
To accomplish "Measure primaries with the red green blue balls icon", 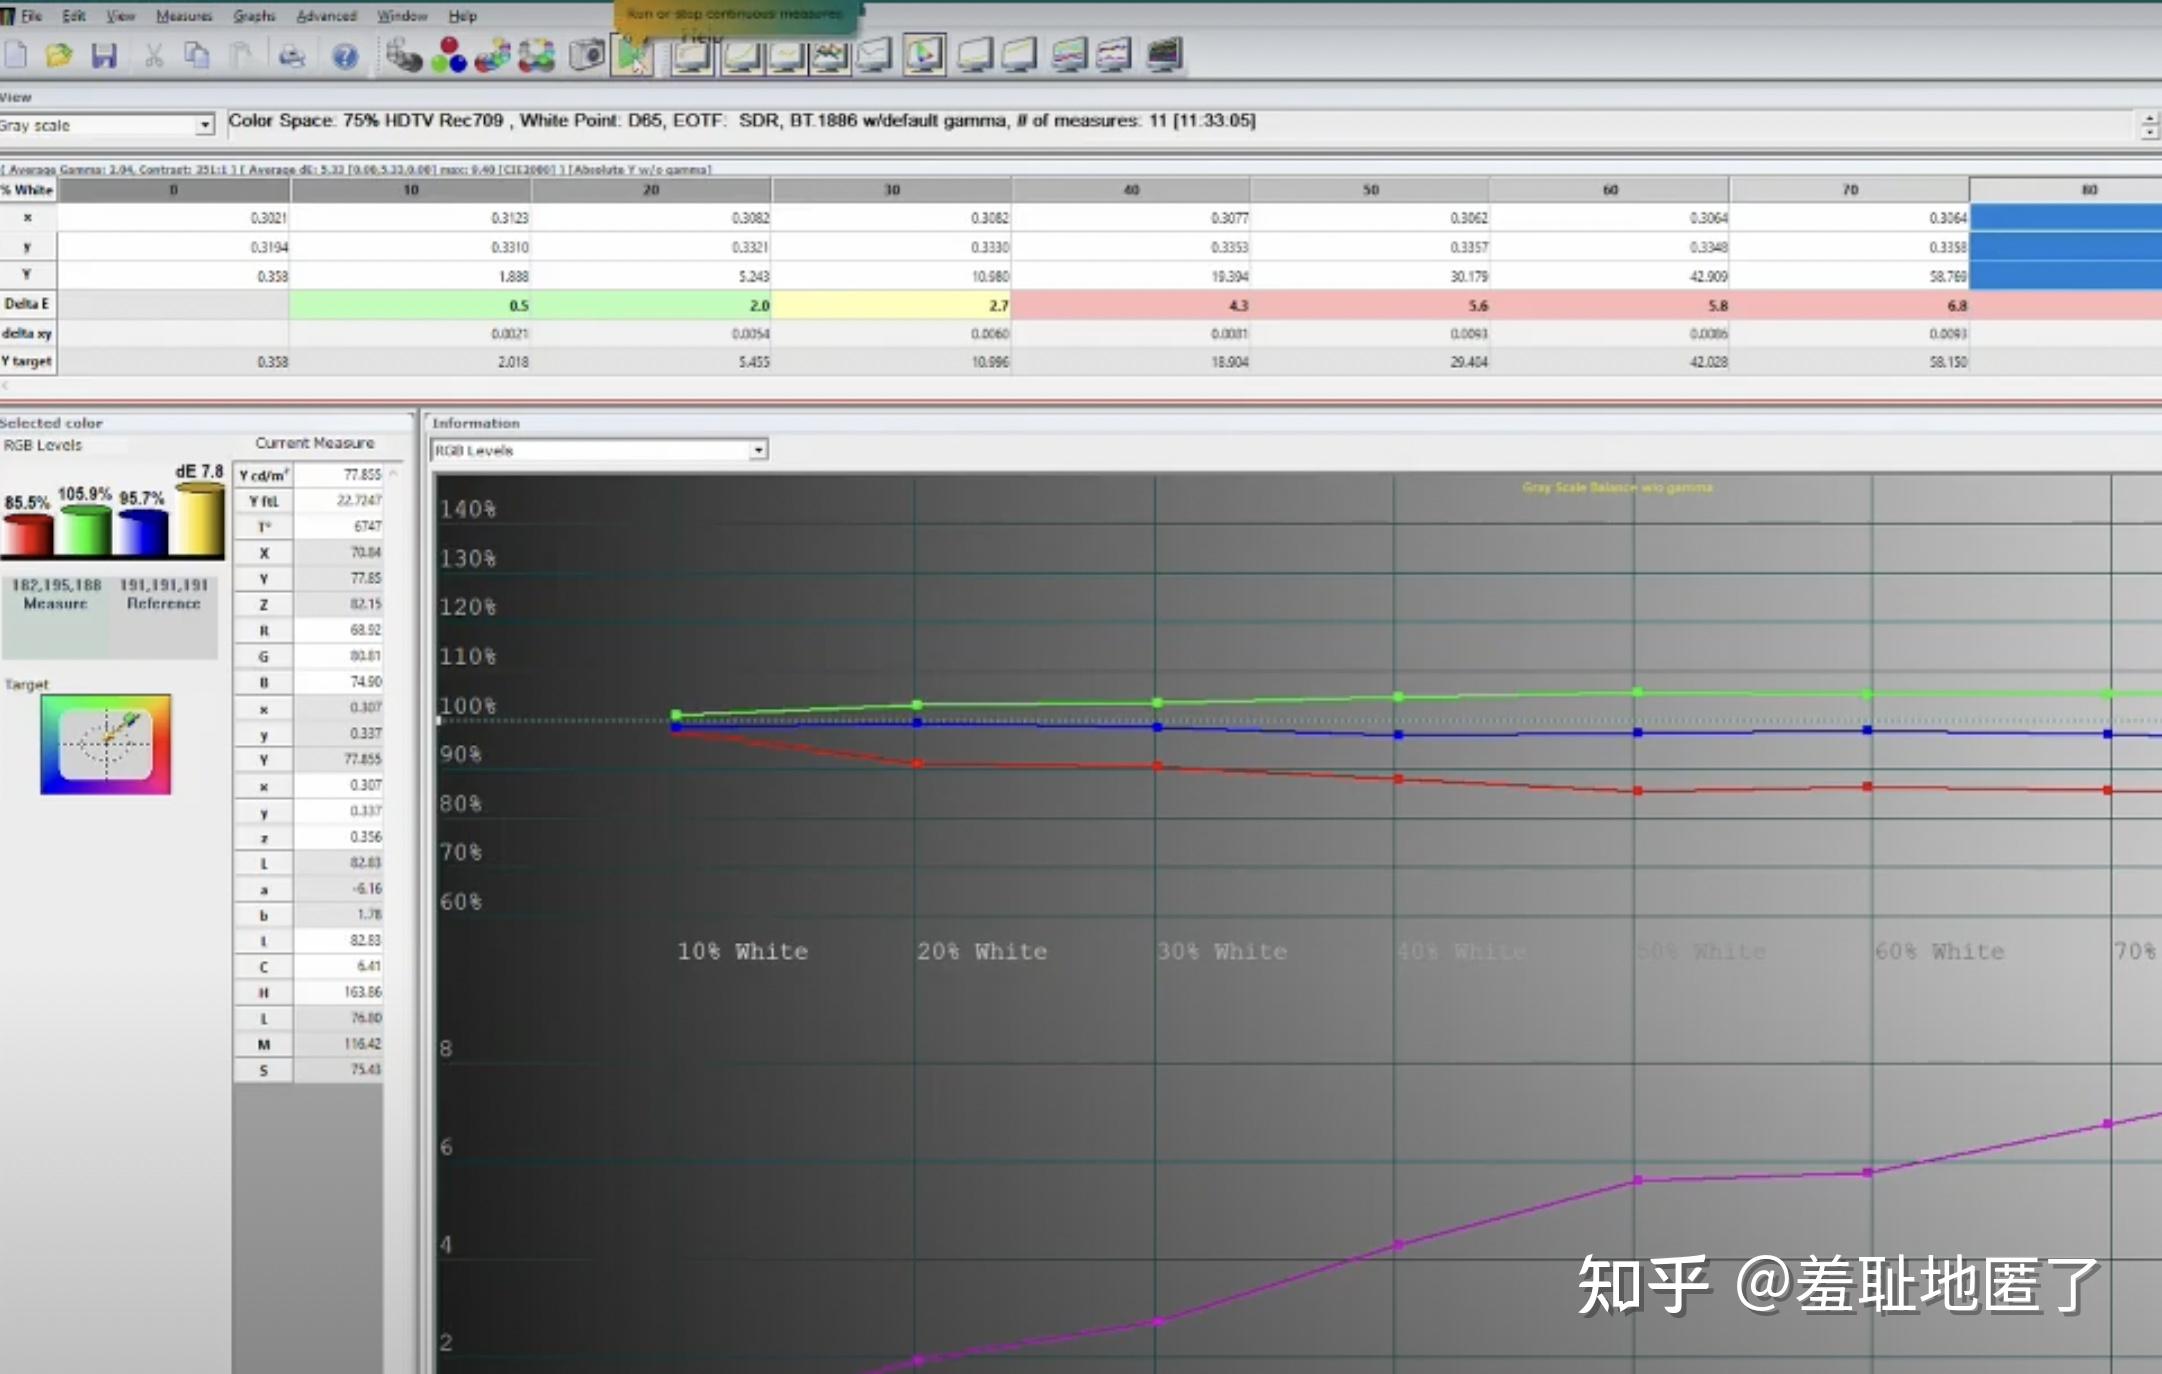I will [448, 55].
